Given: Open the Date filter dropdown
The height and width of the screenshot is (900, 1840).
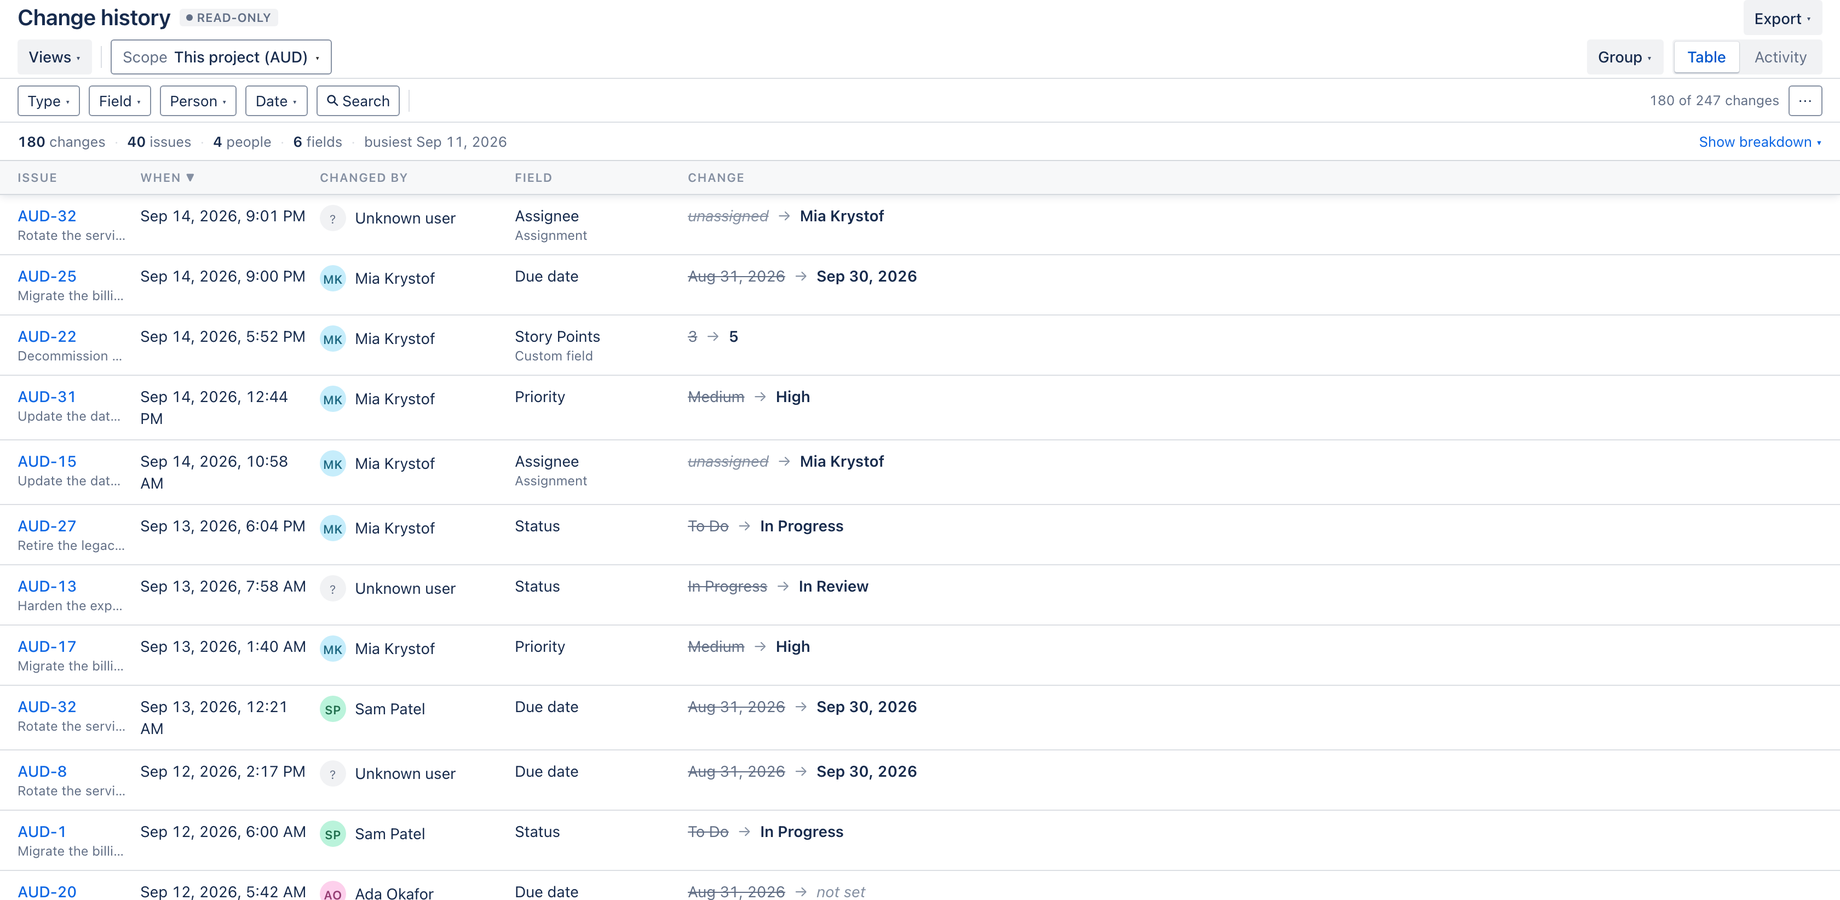Looking at the screenshot, I should (x=276, y=101).
